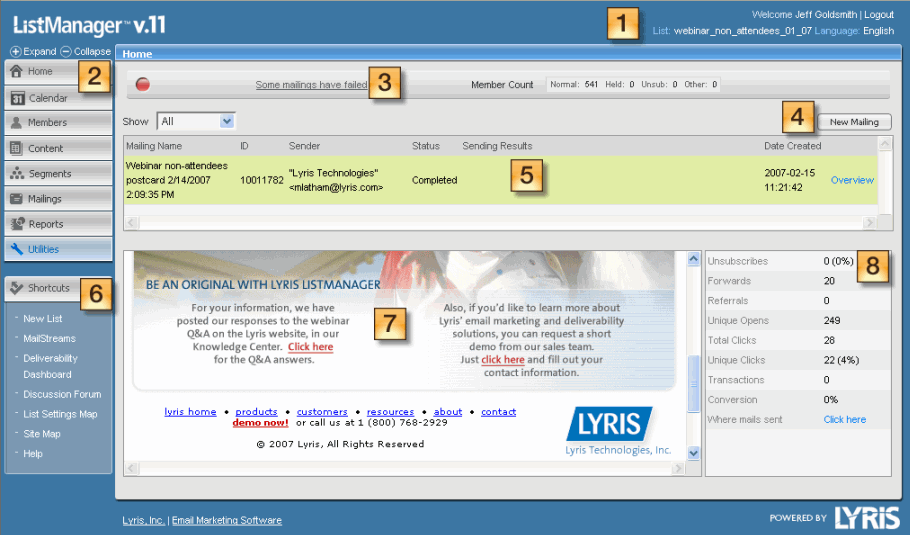The image size is (910, 535).
Task: Click the Reports icon in sidebar
Action: point(17,223)
